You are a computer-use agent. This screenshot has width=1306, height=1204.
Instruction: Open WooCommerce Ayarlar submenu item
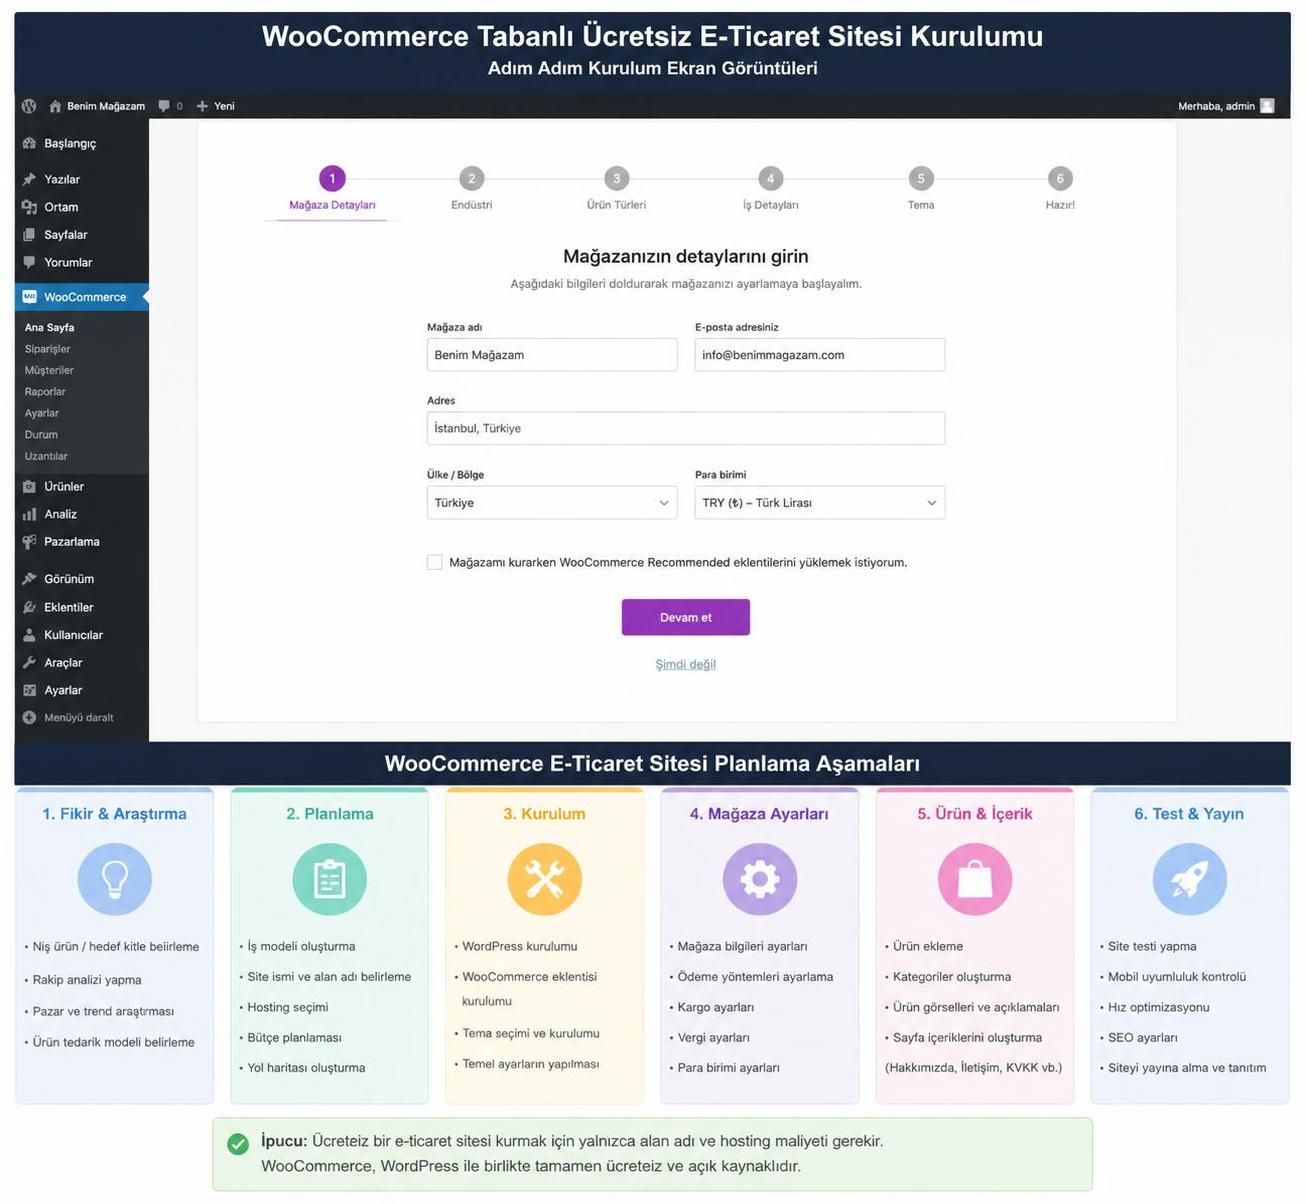42,413
